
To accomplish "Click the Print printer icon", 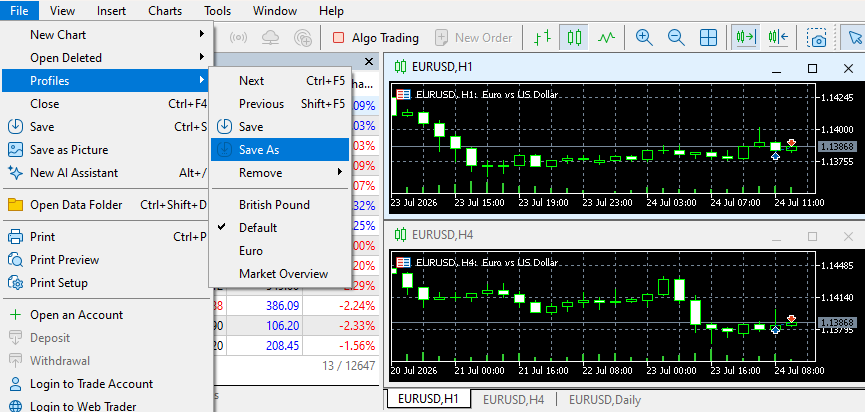I will pyautogui.click(x=15, y=237).
